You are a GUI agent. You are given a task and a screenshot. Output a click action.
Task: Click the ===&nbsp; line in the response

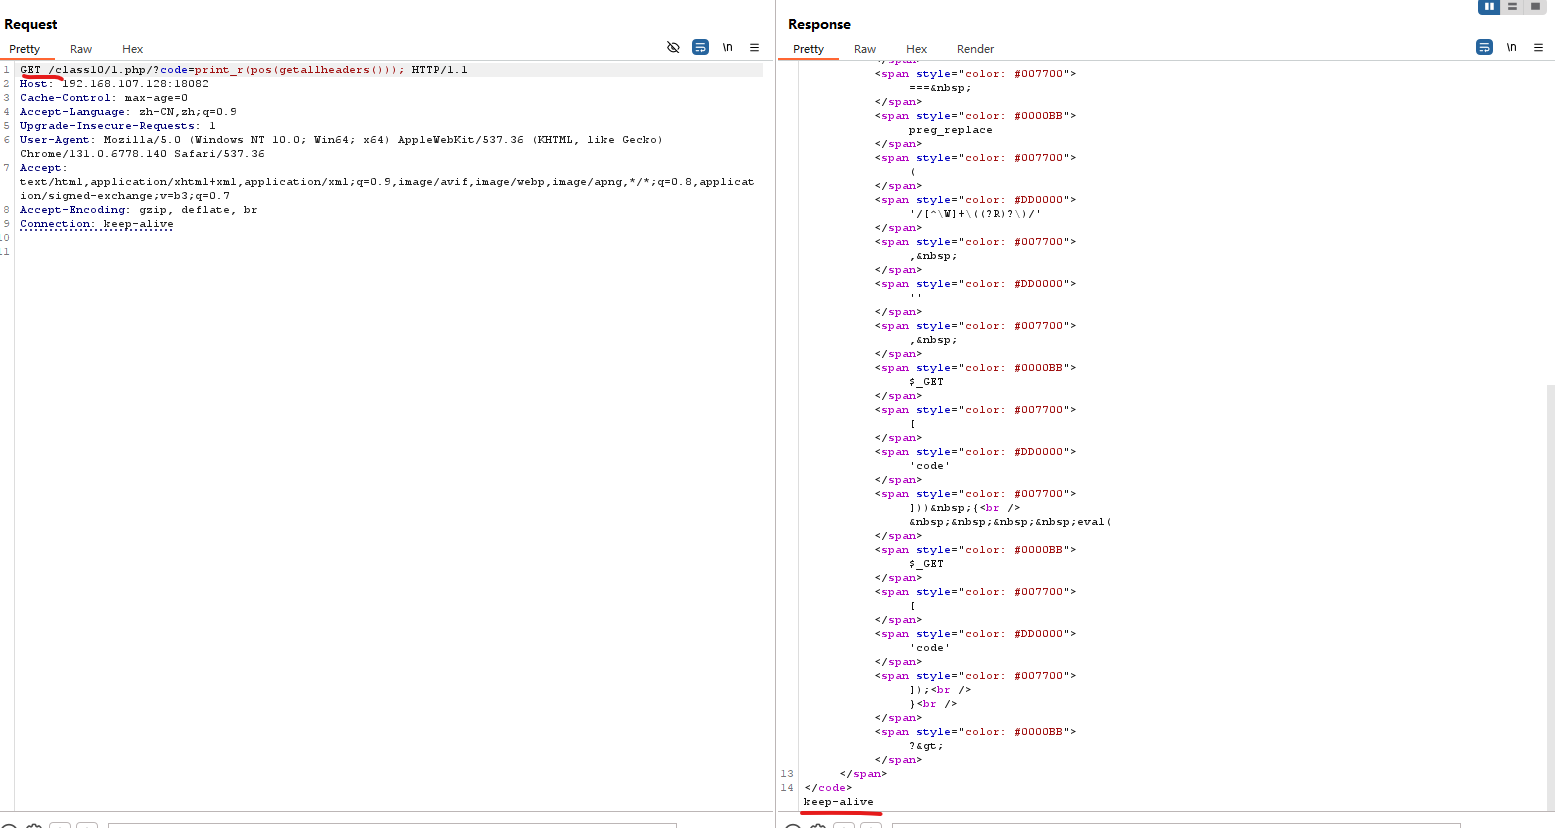940,88
